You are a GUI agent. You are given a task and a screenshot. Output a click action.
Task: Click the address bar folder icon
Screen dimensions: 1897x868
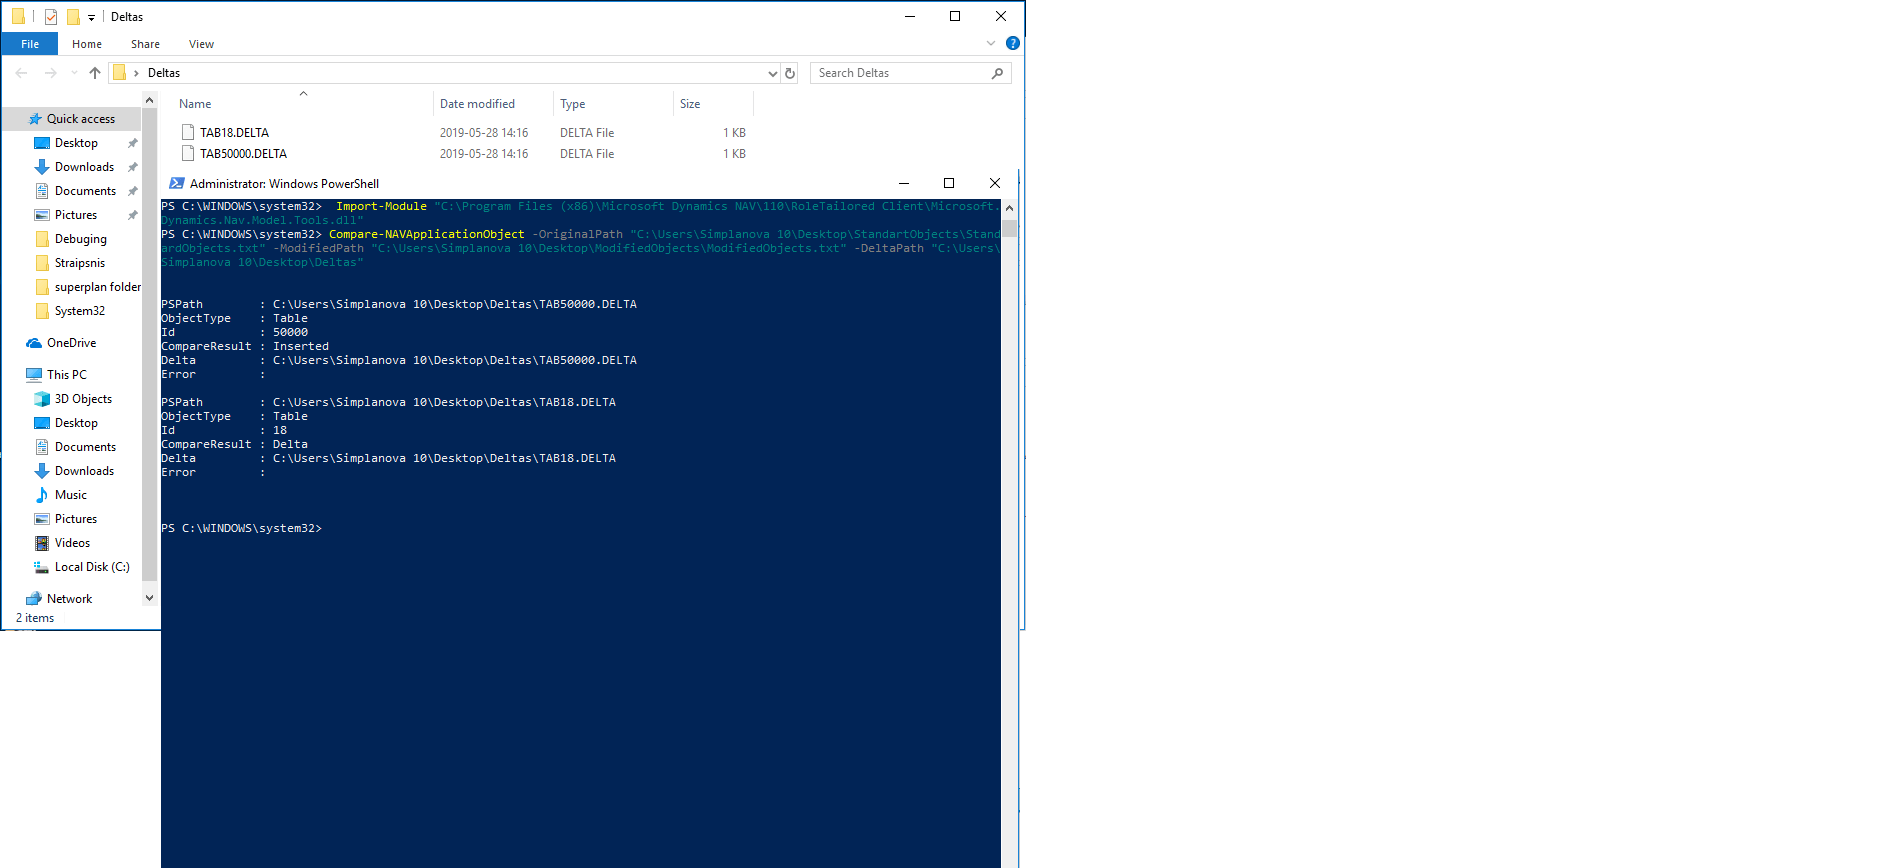click(120, 73)
